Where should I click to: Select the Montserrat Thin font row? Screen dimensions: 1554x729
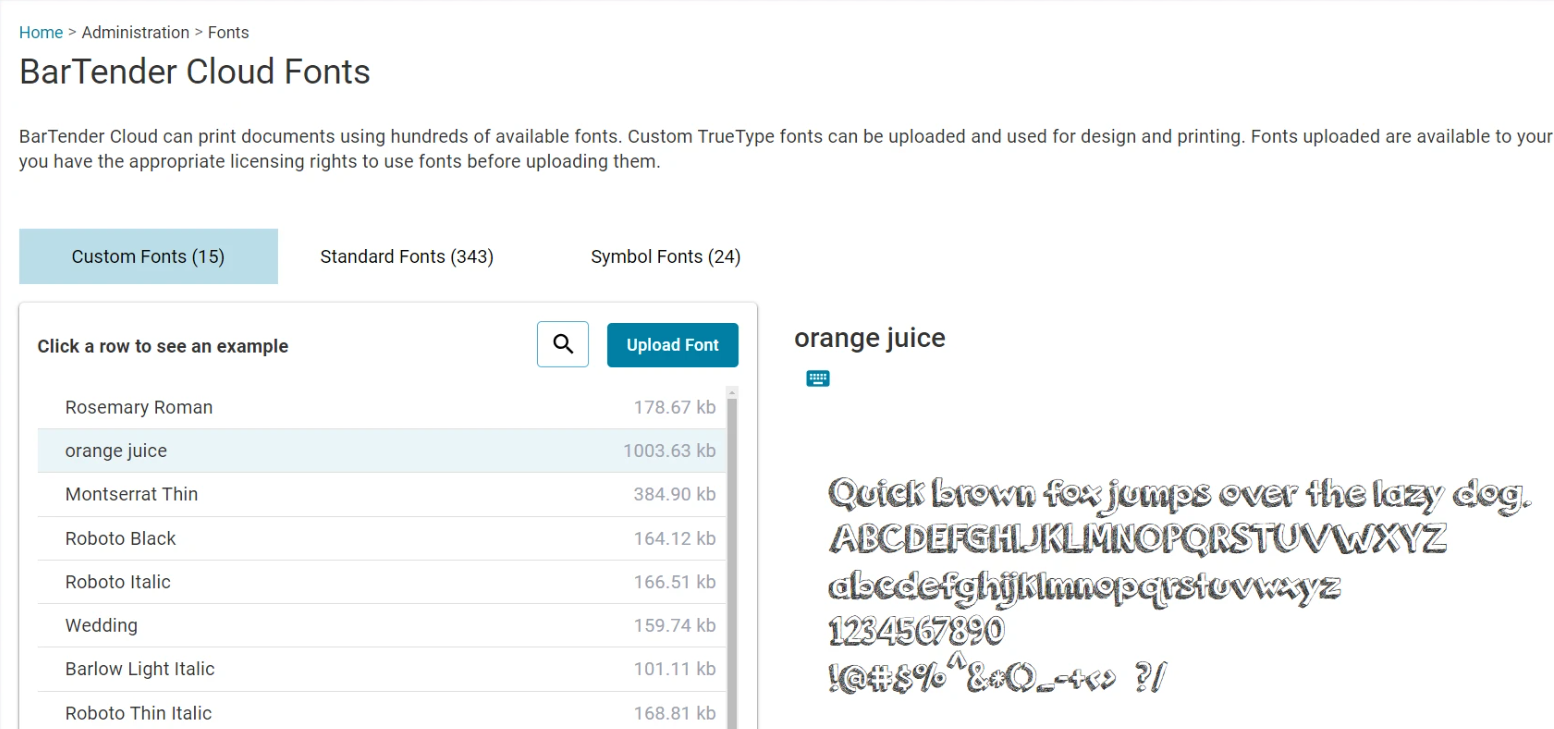click(x=382, y=494)
